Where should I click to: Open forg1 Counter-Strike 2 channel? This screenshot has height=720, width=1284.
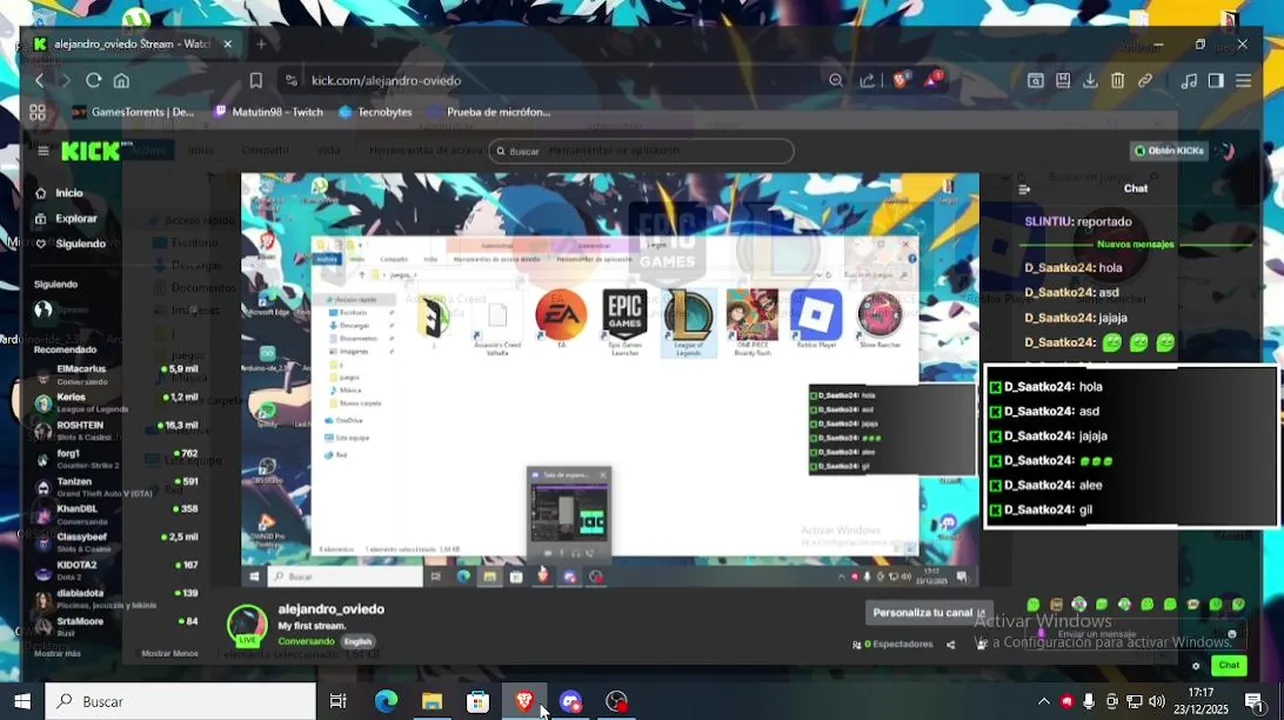tap(116, 458)
